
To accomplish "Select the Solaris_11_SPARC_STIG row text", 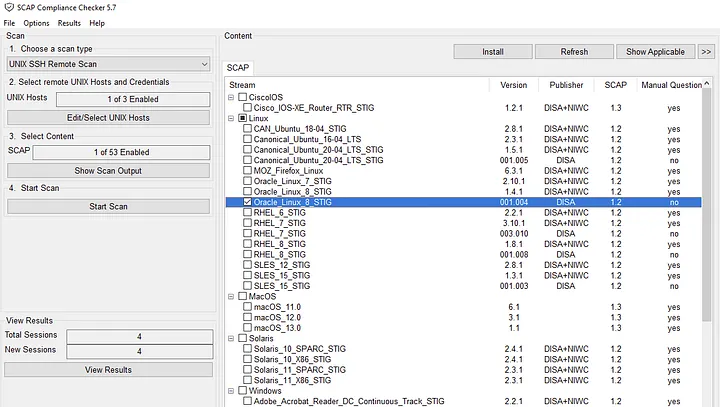I will (x=299, y=370).
